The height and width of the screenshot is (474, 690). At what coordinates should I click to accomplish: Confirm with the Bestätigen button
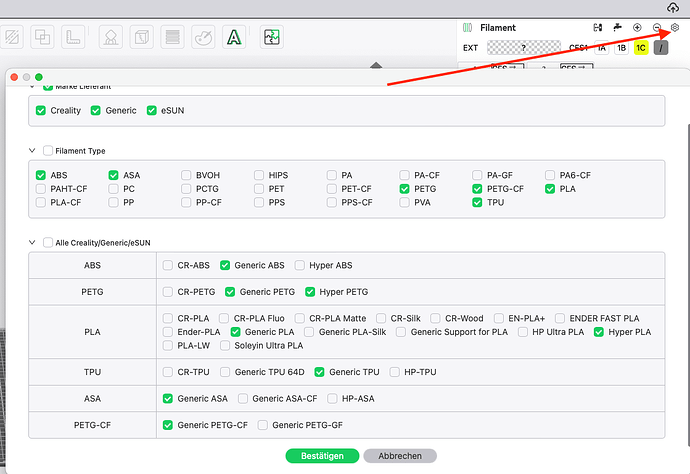322,456
